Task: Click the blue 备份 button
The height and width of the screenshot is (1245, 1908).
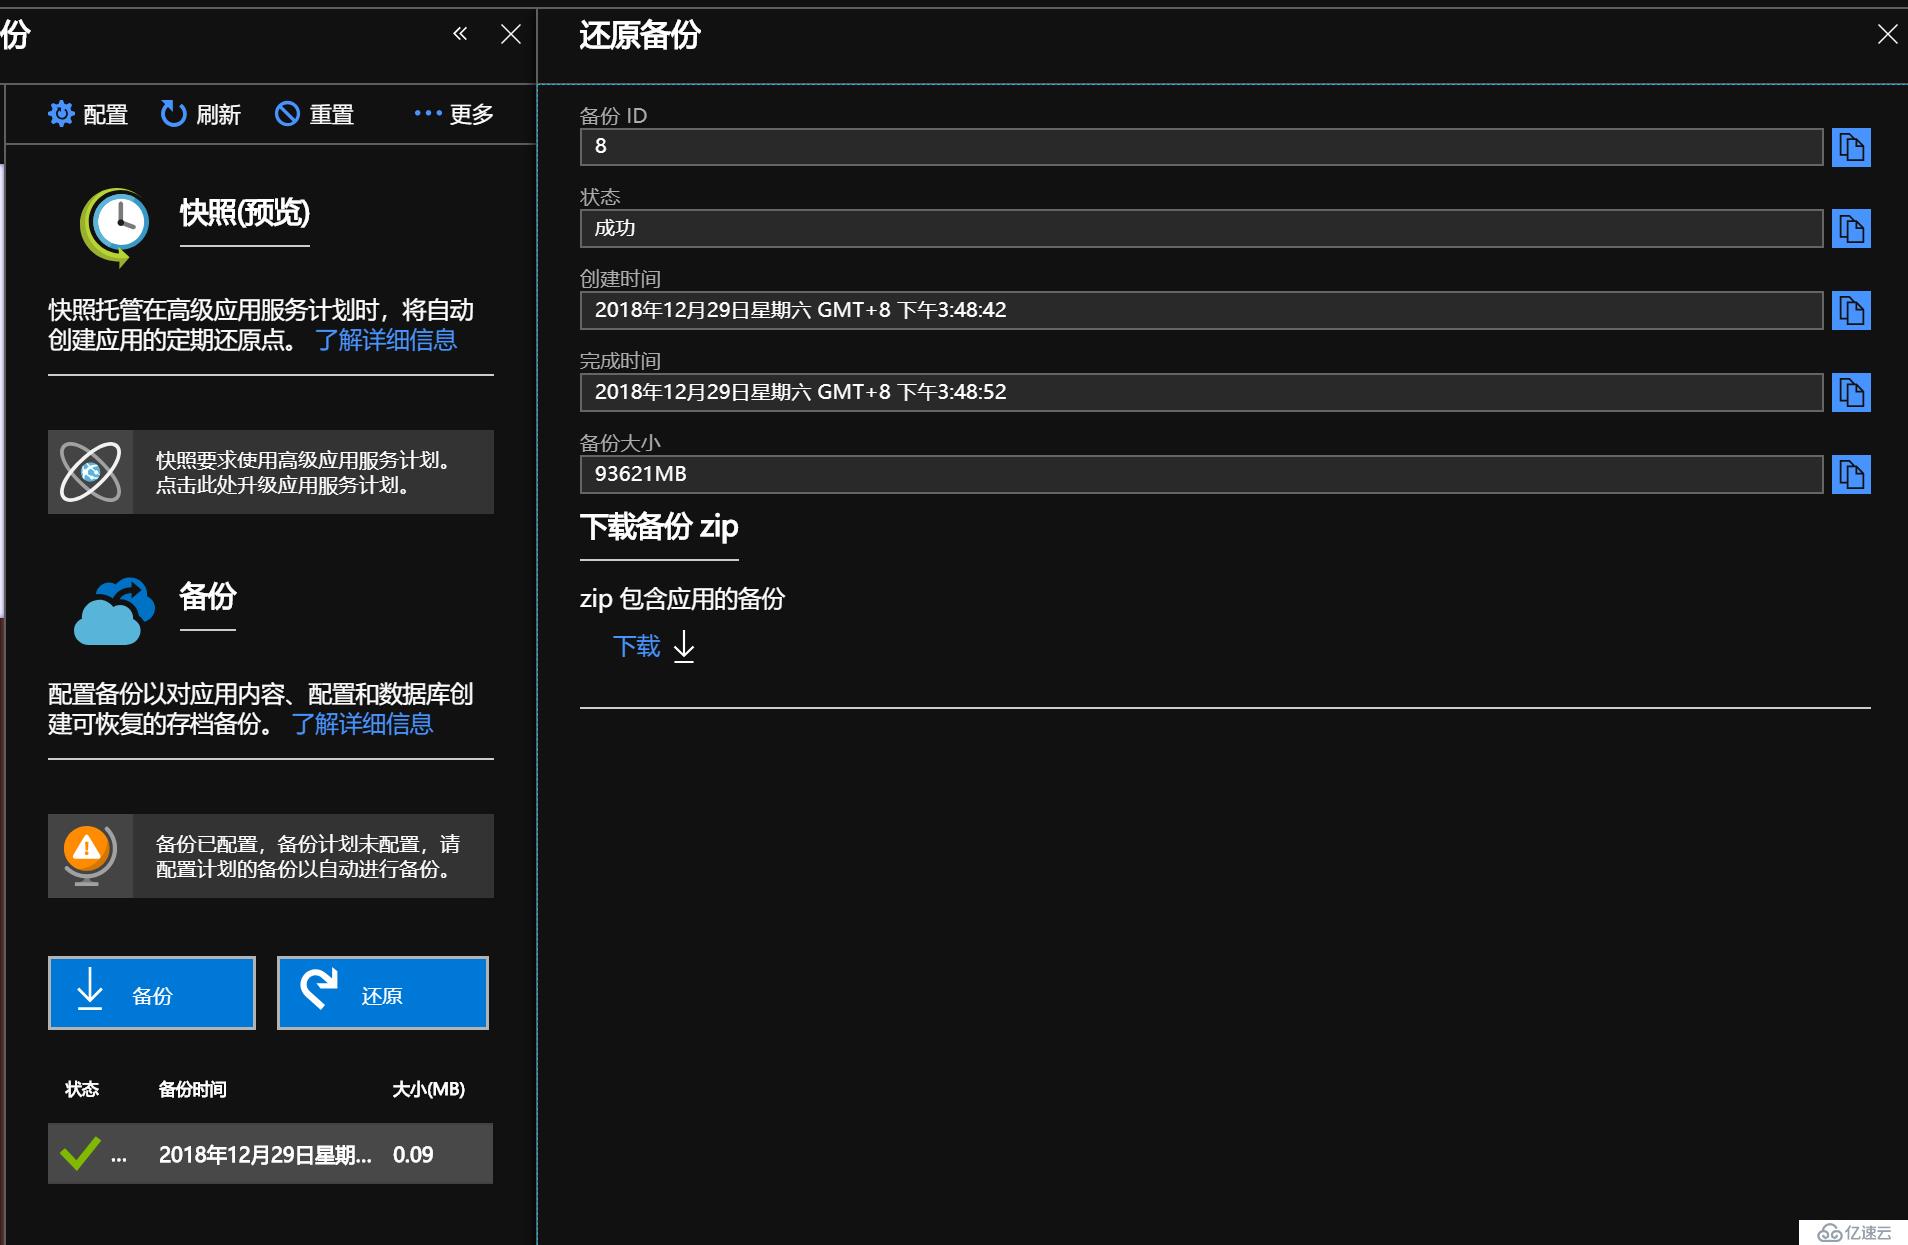Action: click(x=152, y=993)
